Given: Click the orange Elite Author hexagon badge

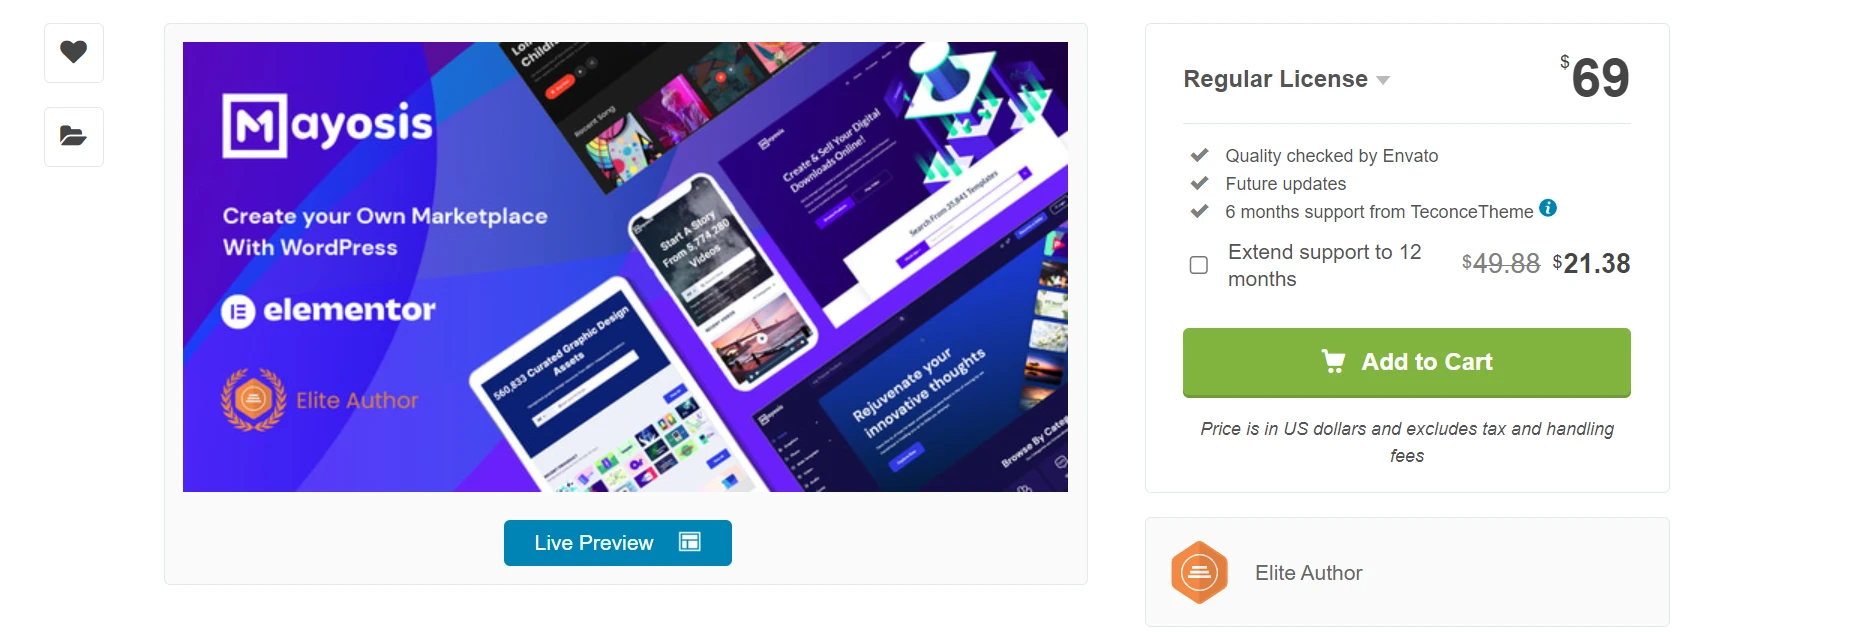Looking at the screenshot, I should point(1199,573).
